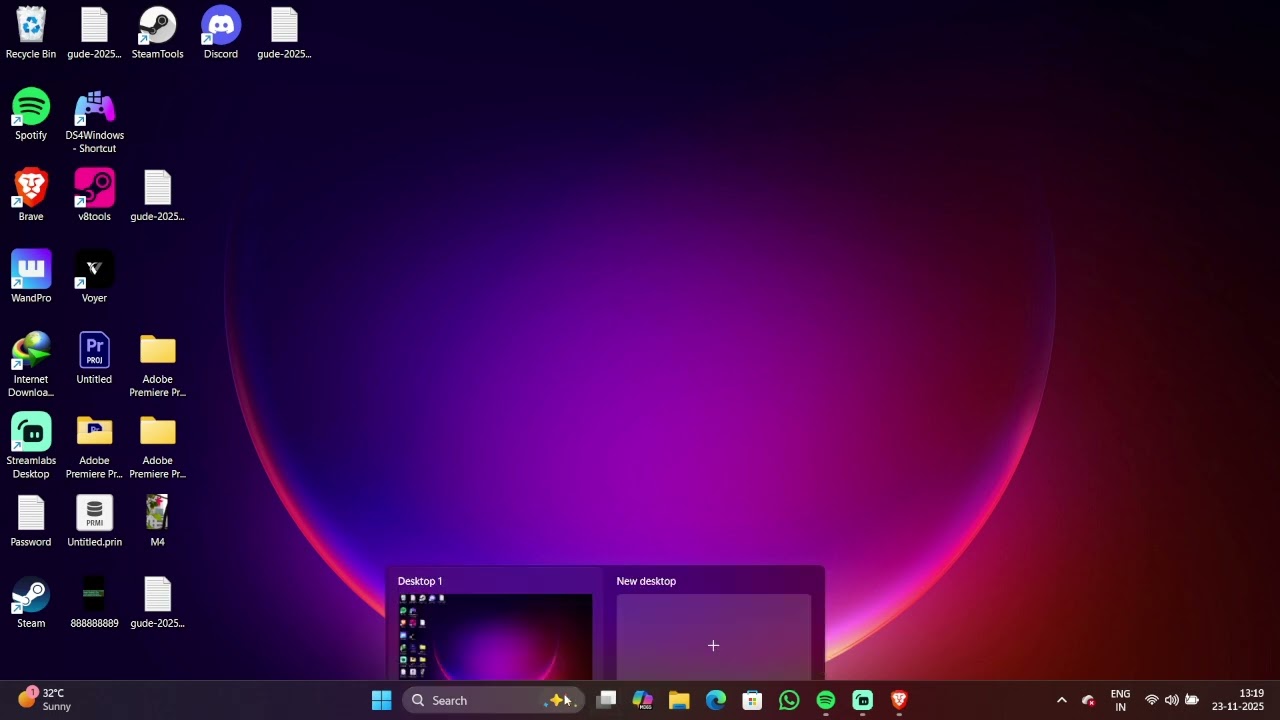This screenshot has width=1280, height=720.
Task: Select gude-2025 file beside Recycle Bin
Action: point(94,34)
